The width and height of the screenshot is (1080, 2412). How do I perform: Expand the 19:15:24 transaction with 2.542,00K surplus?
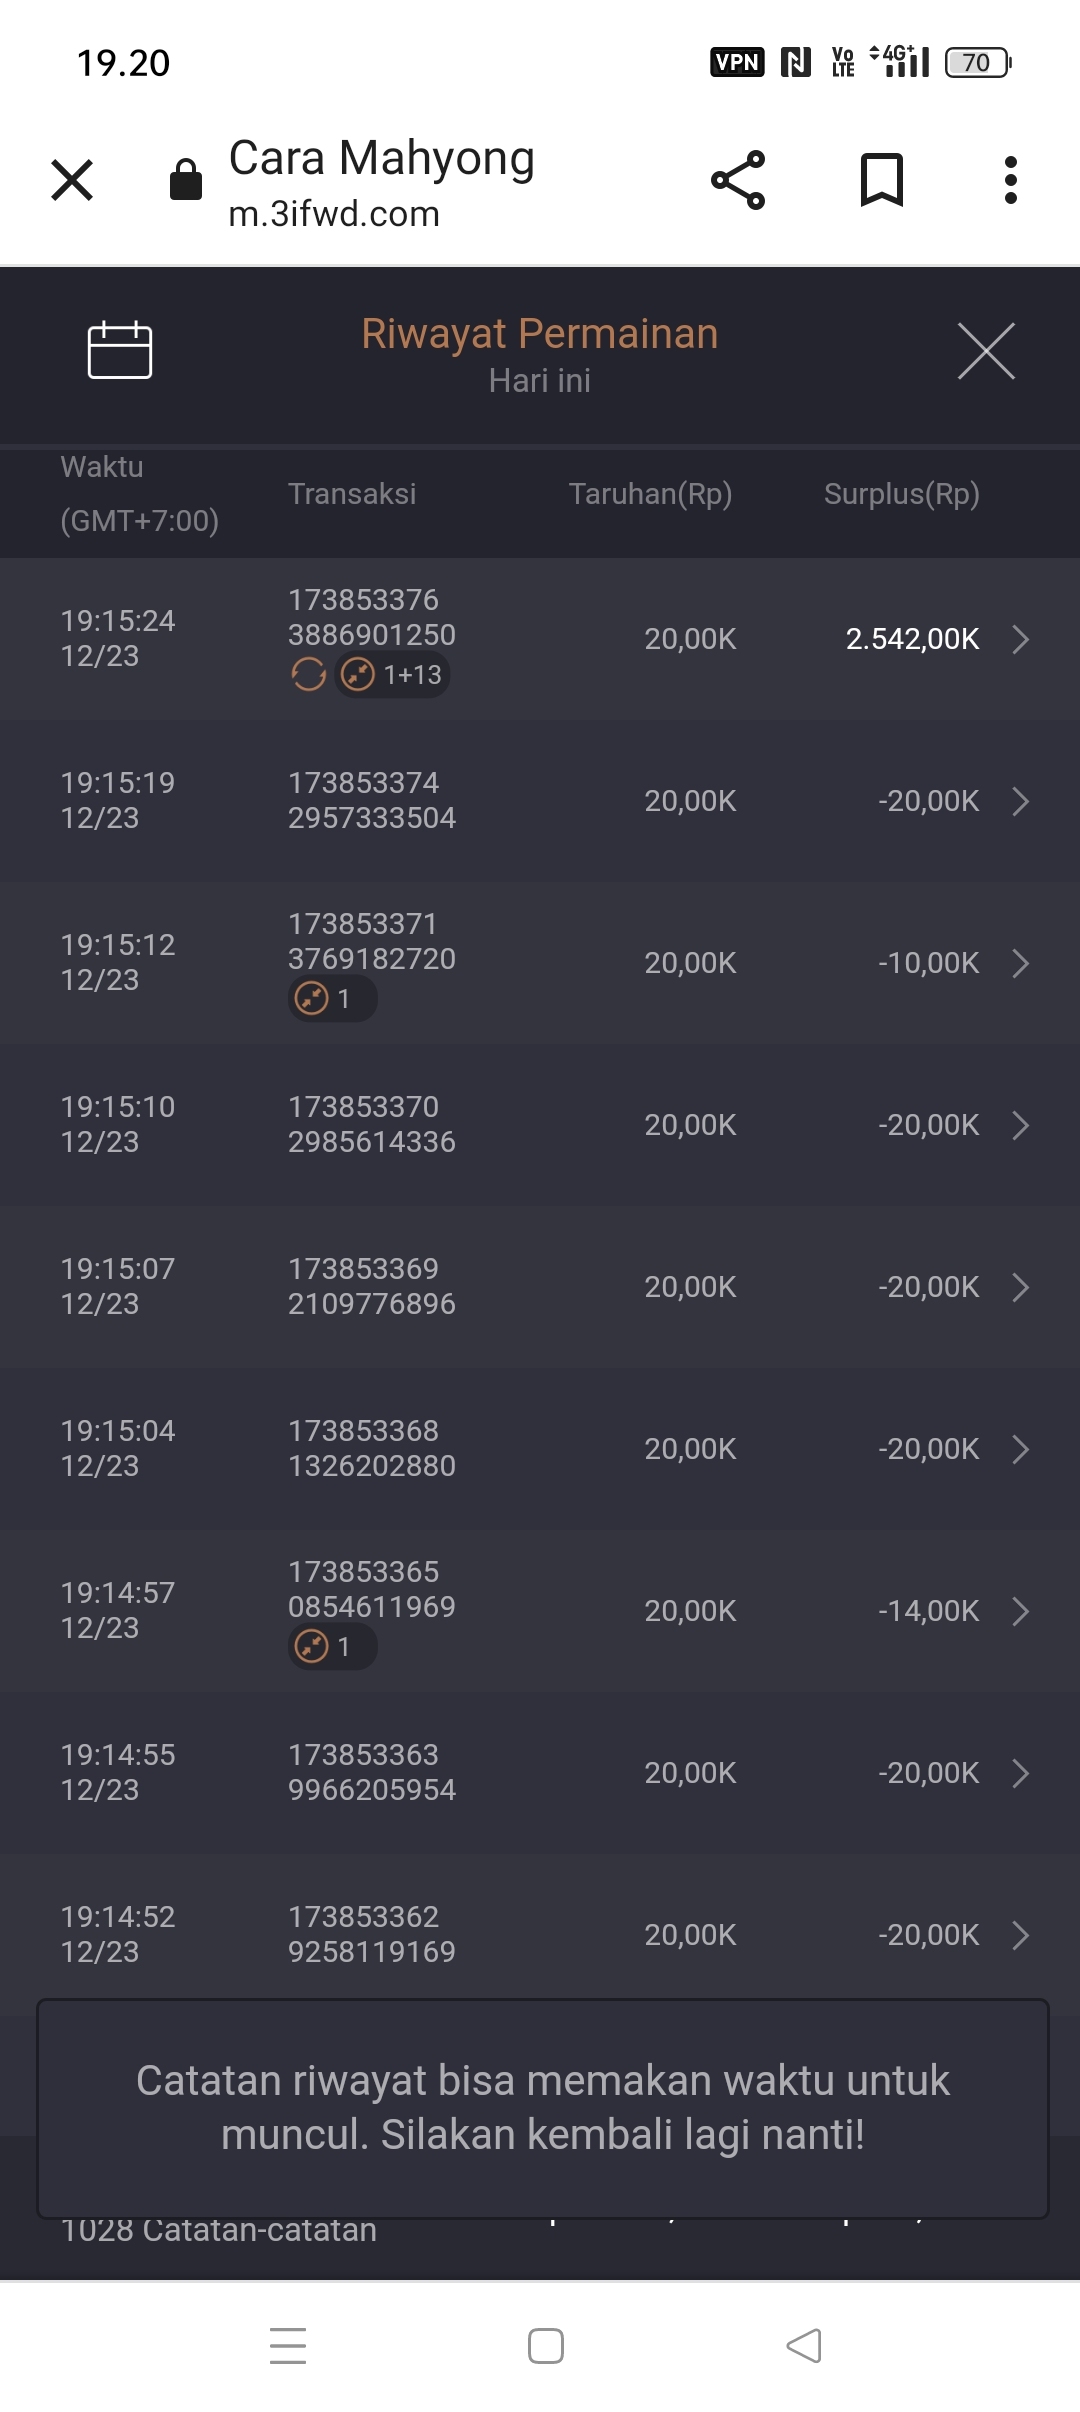pyautogui.click(x=1020, y=639)
